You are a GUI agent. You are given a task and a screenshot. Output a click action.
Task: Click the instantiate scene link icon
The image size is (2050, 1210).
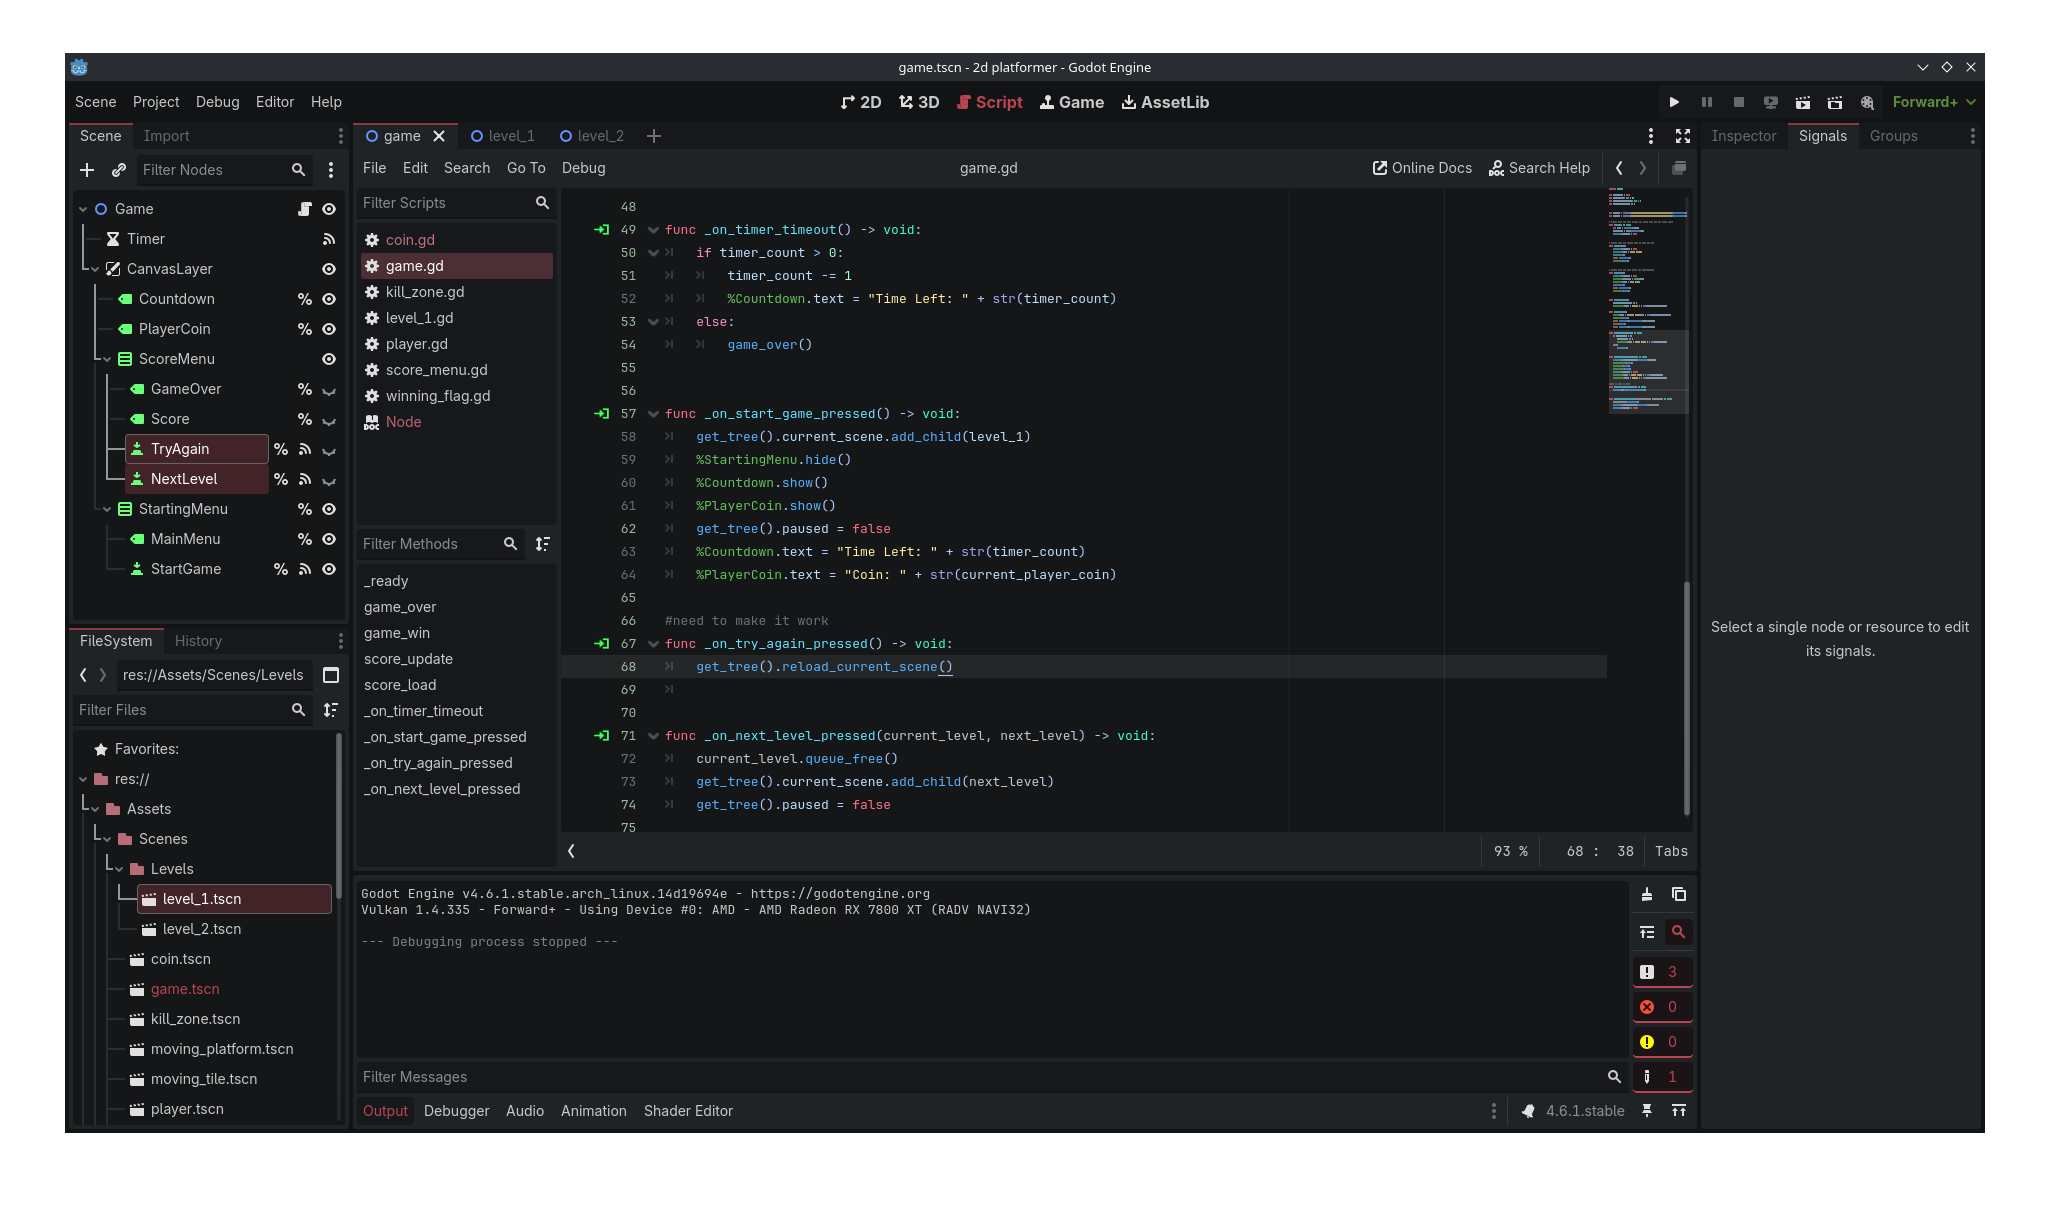(119, 170)
